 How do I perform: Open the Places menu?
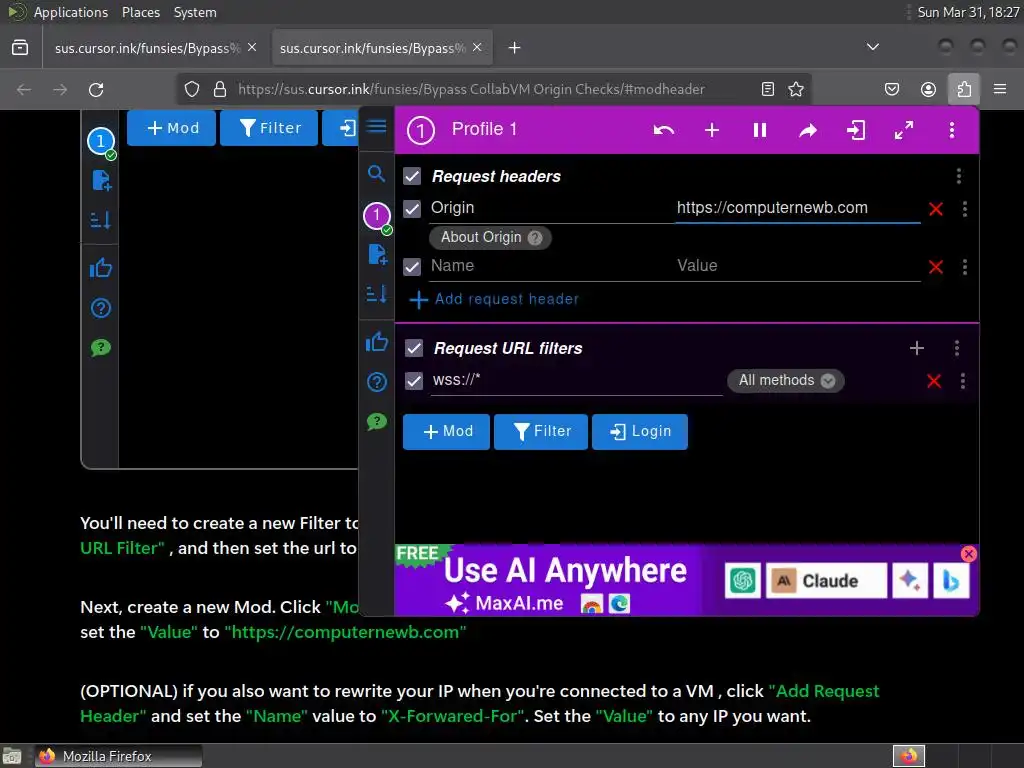pos(140,12)
